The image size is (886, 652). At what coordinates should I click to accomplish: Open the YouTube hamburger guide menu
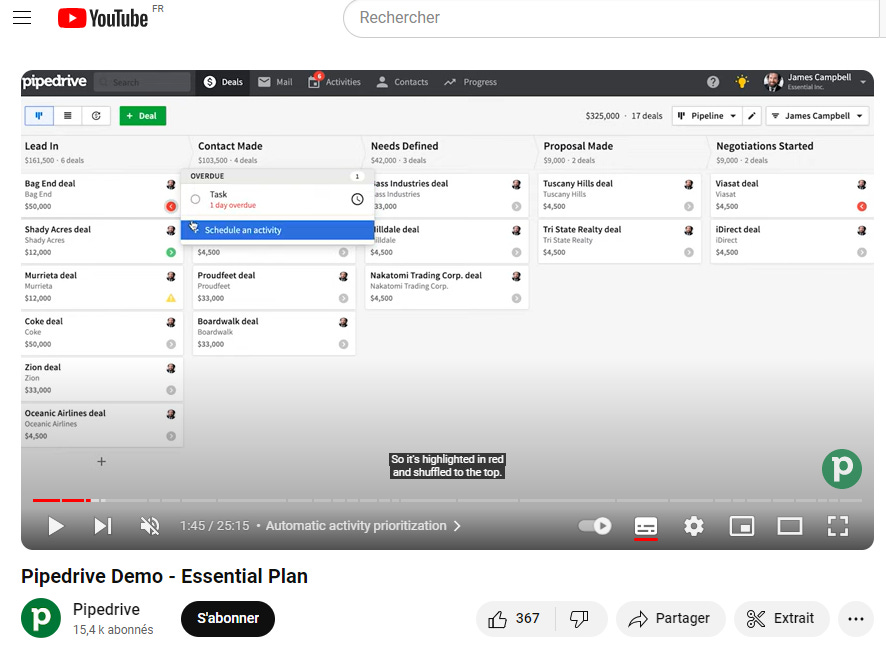click(22, 18)
